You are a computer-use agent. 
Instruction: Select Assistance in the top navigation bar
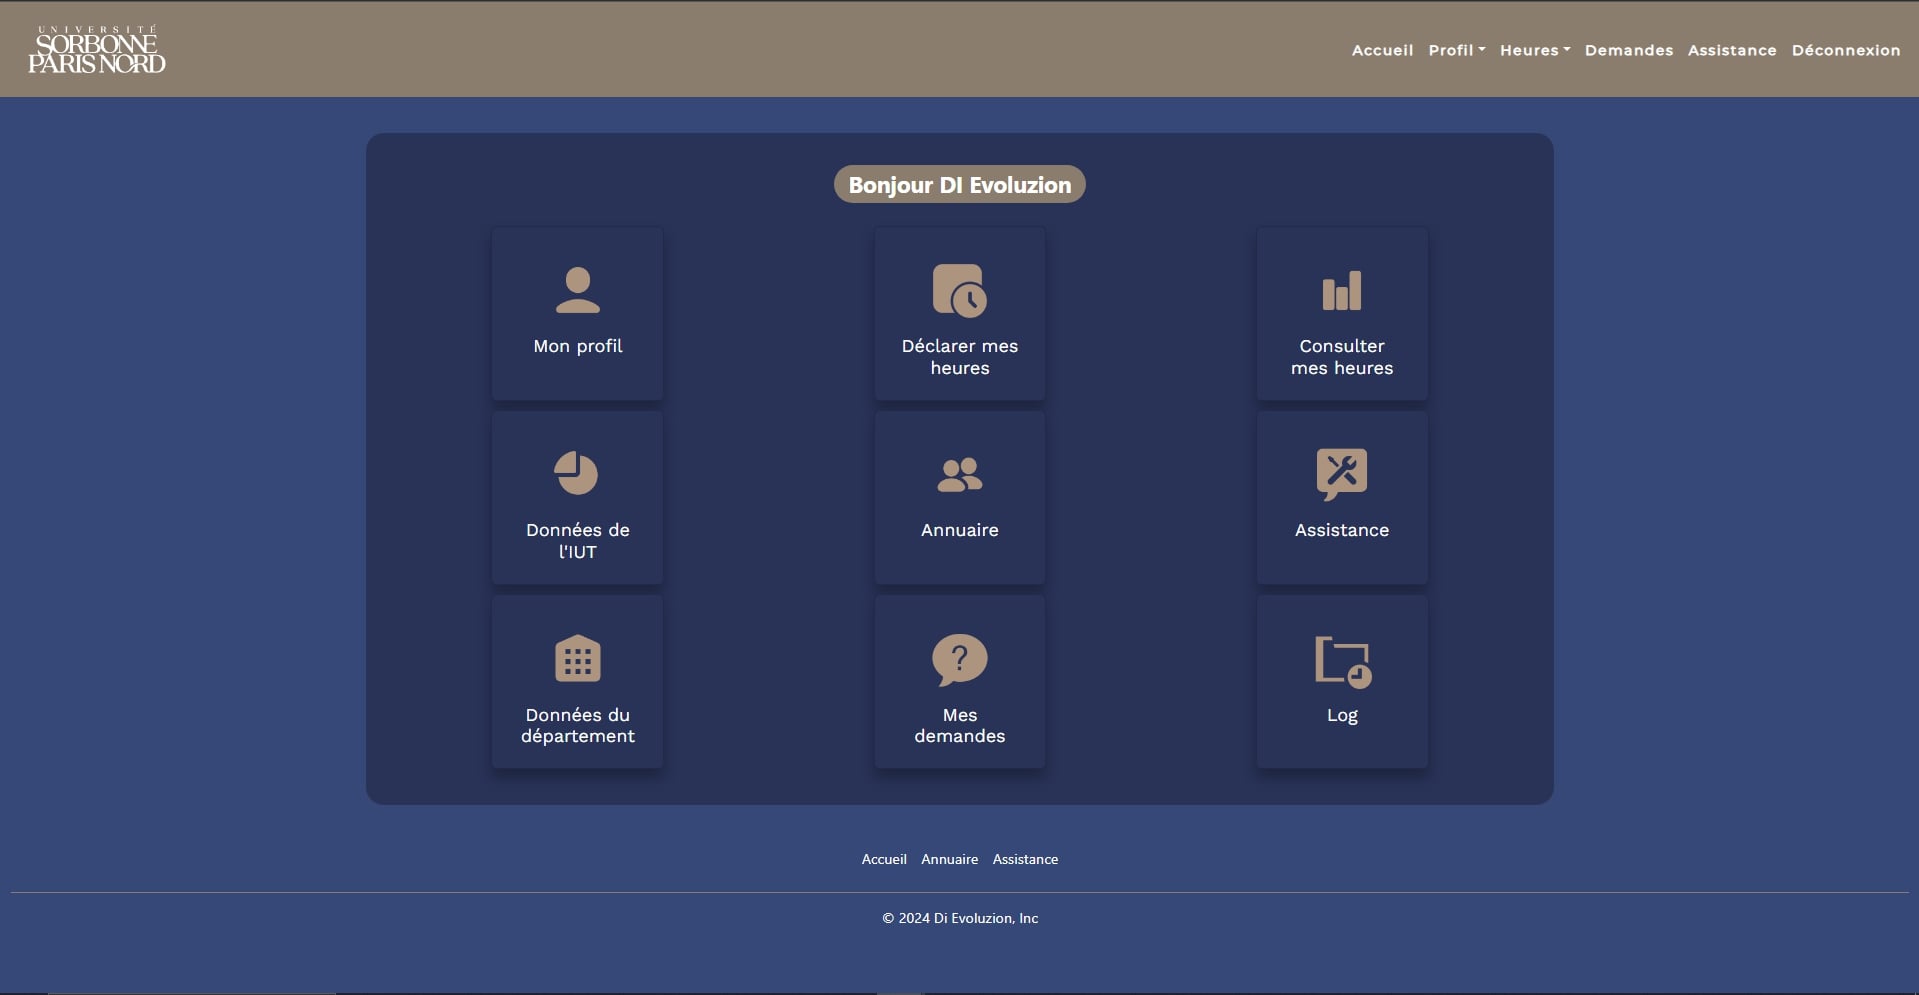click(1731, 50)
